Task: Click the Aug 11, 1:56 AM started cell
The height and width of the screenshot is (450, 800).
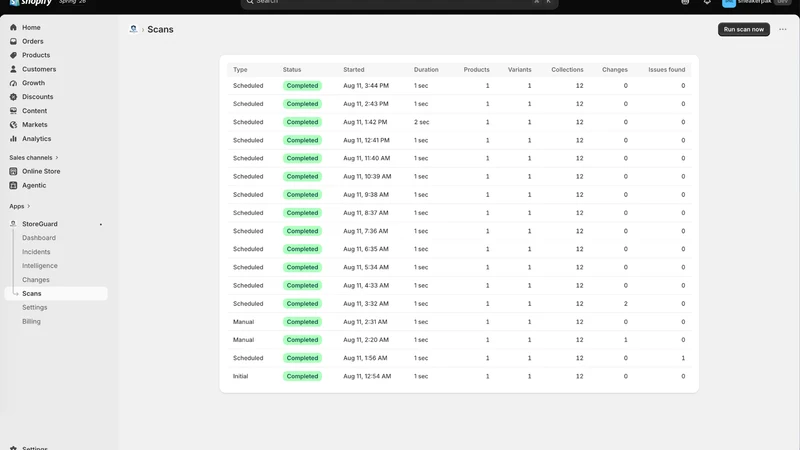Action: [x=366, y=358]
